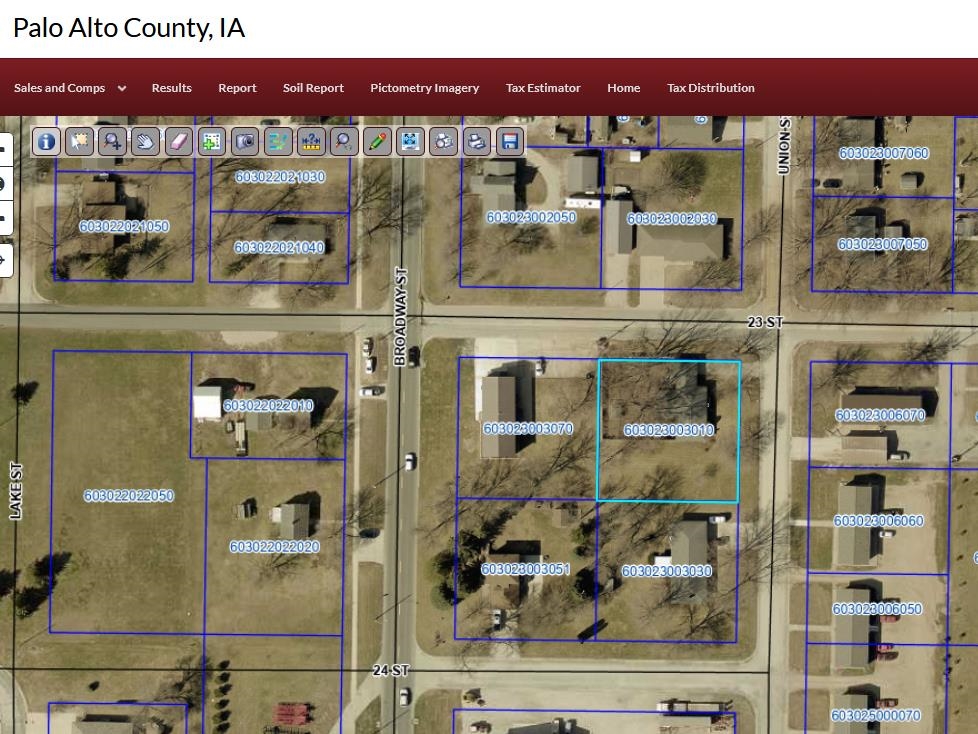The image size is (978, 734).
Task: Choose the green plus selection tool
Action: point(211,141)
